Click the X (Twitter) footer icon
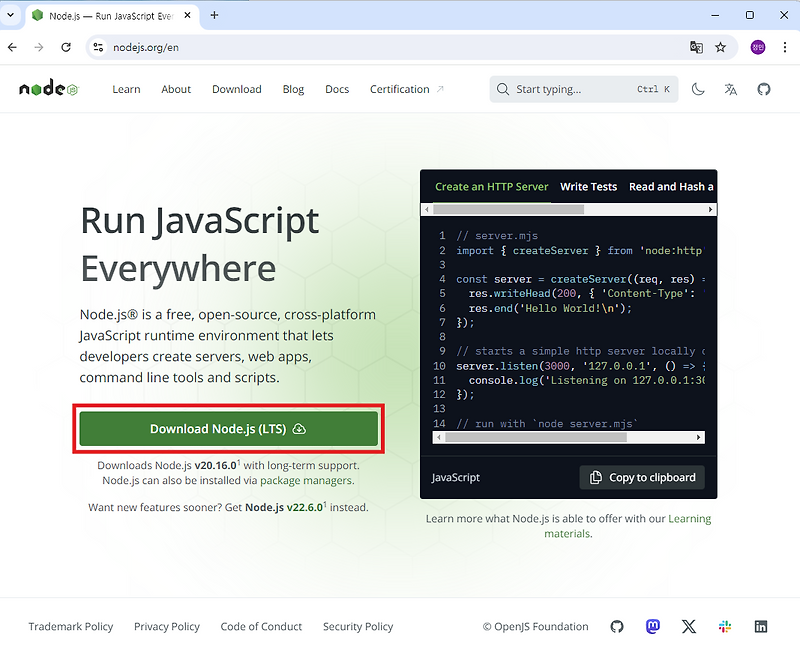 689,626
